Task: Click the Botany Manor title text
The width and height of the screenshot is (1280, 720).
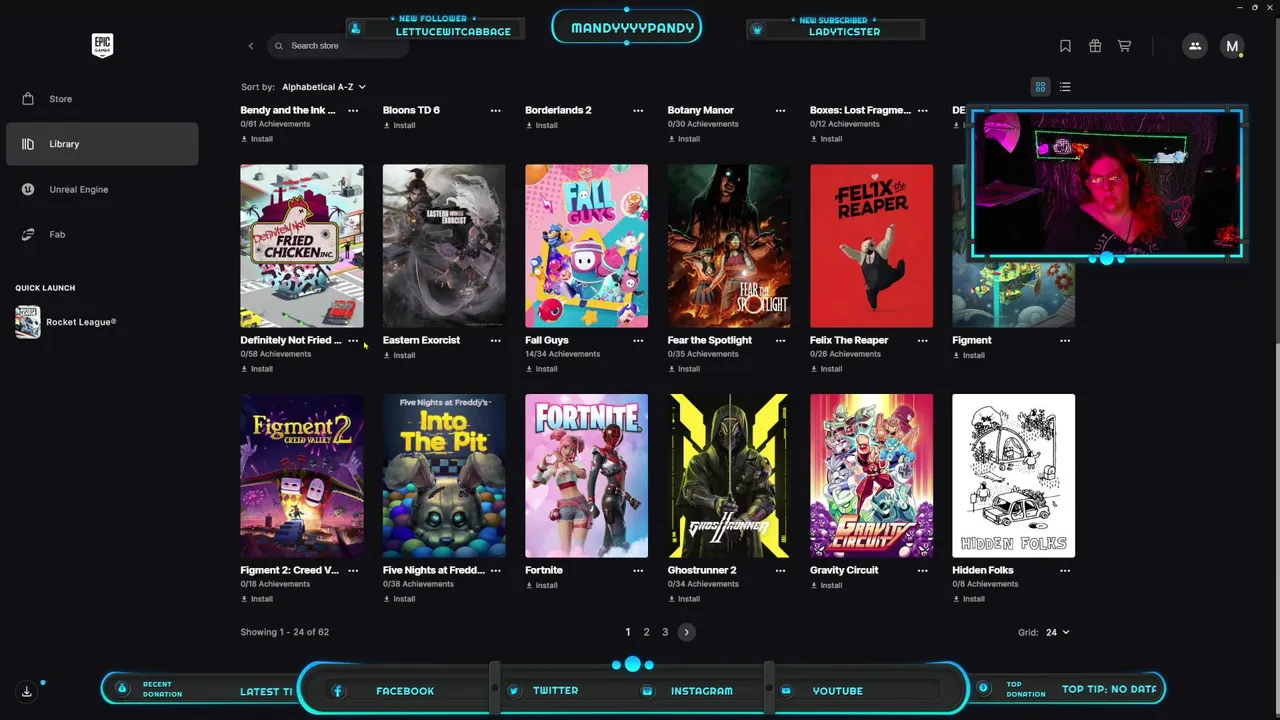Action: click(700, 110)
